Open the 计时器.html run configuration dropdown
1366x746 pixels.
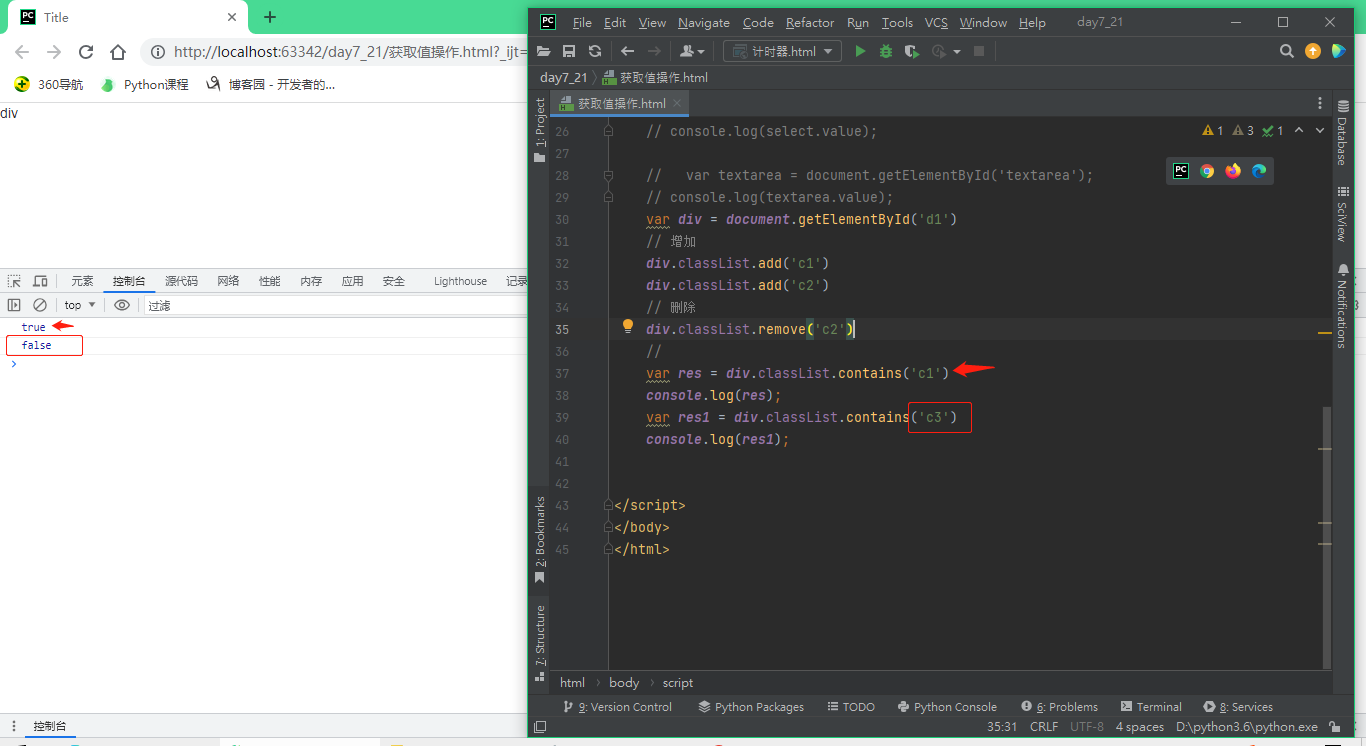click(x=782, y=51)
